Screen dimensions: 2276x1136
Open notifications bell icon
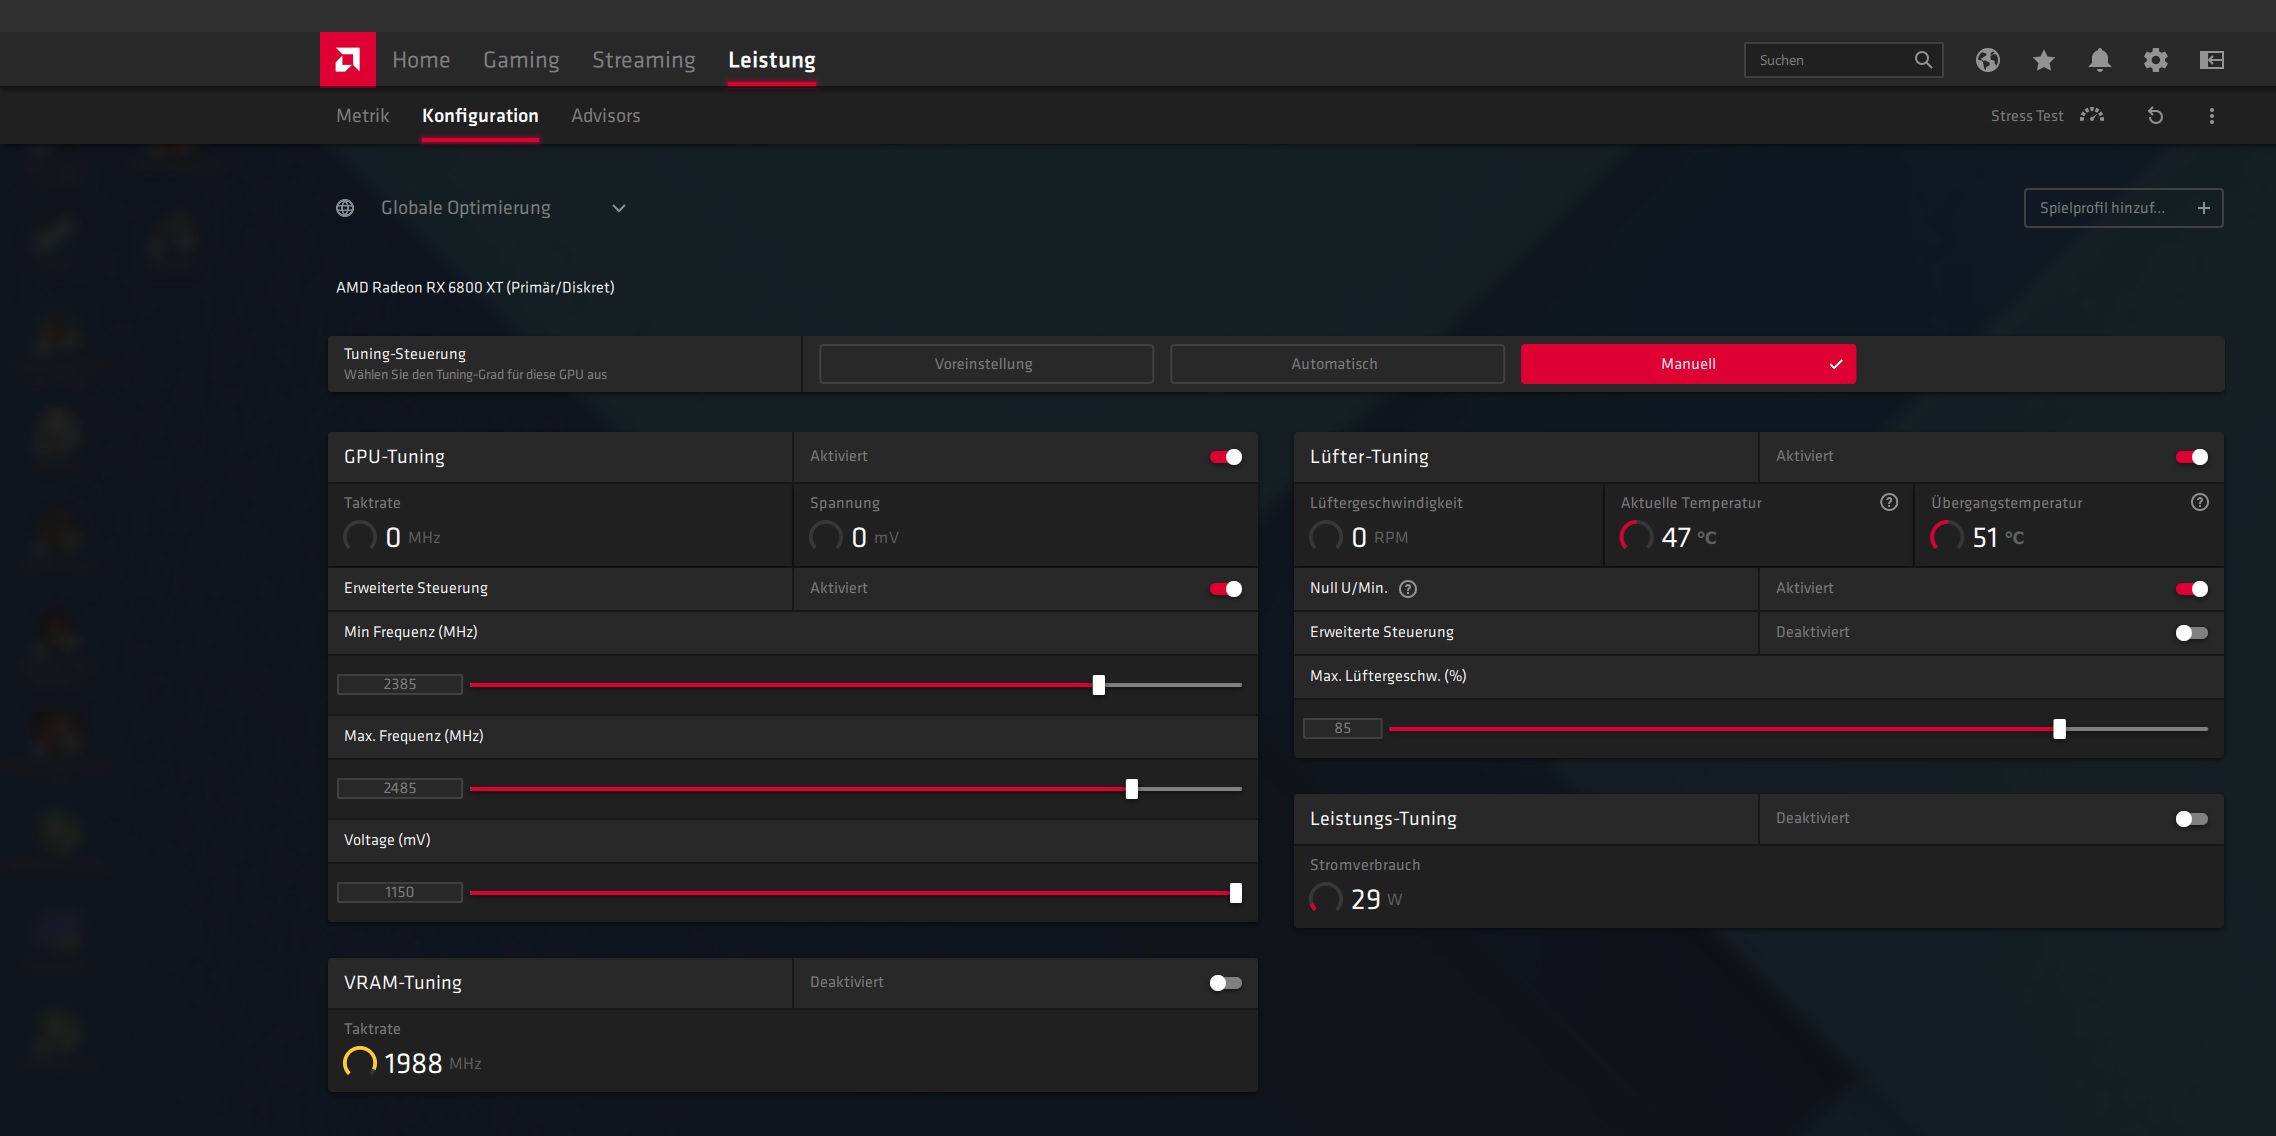2099,60
